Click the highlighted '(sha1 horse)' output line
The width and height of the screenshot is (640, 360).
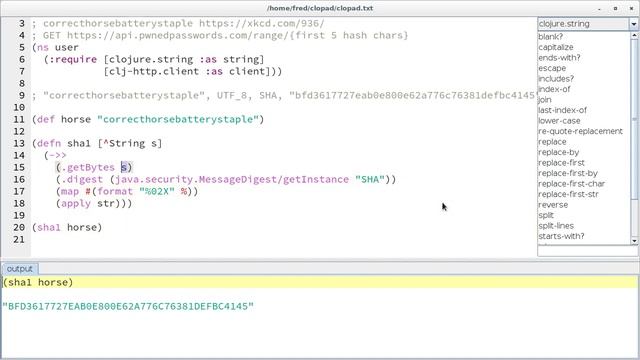[x=320, y=282]
